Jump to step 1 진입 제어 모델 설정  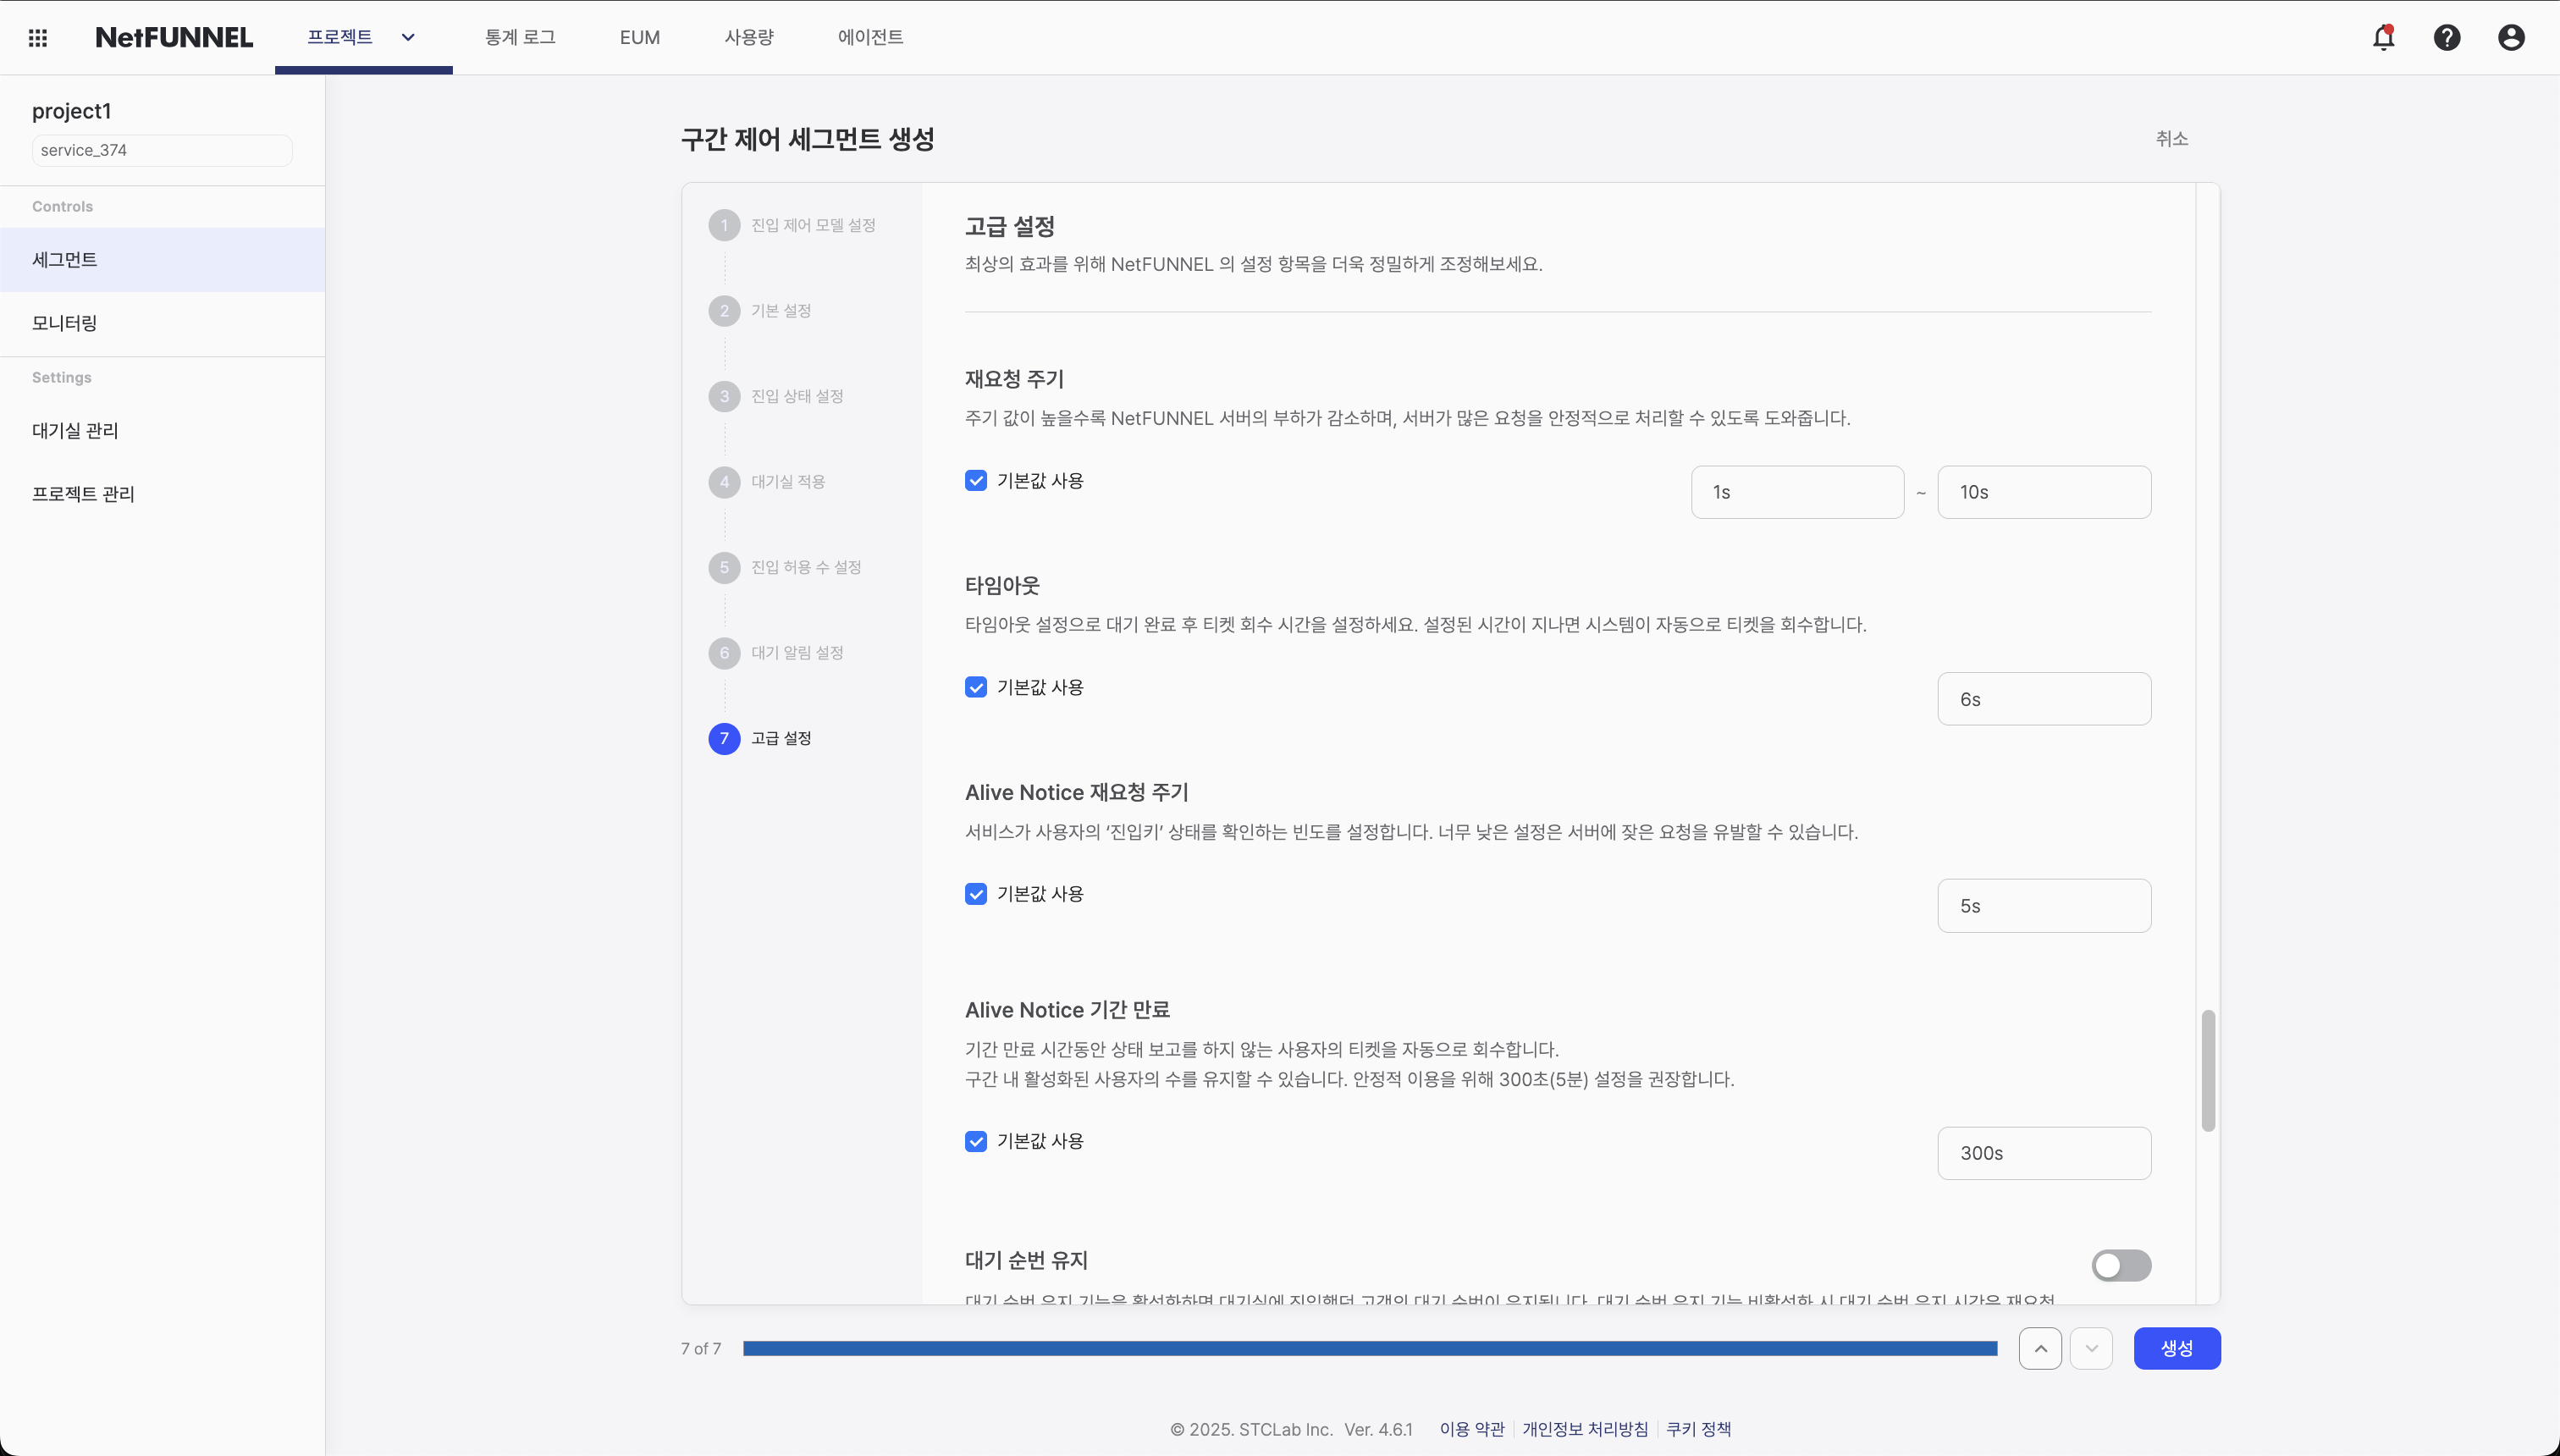(x=812, y=225)
